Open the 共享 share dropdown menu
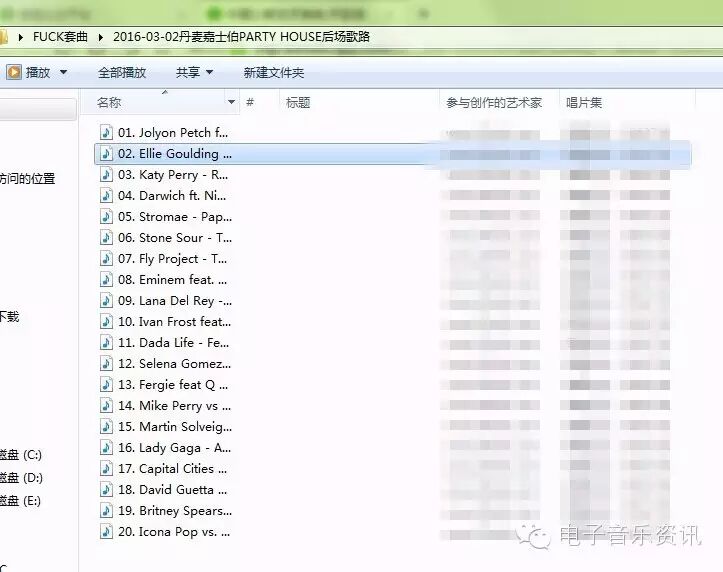The height and width of the screenshot is (572, 723). (x=194, y=72)
